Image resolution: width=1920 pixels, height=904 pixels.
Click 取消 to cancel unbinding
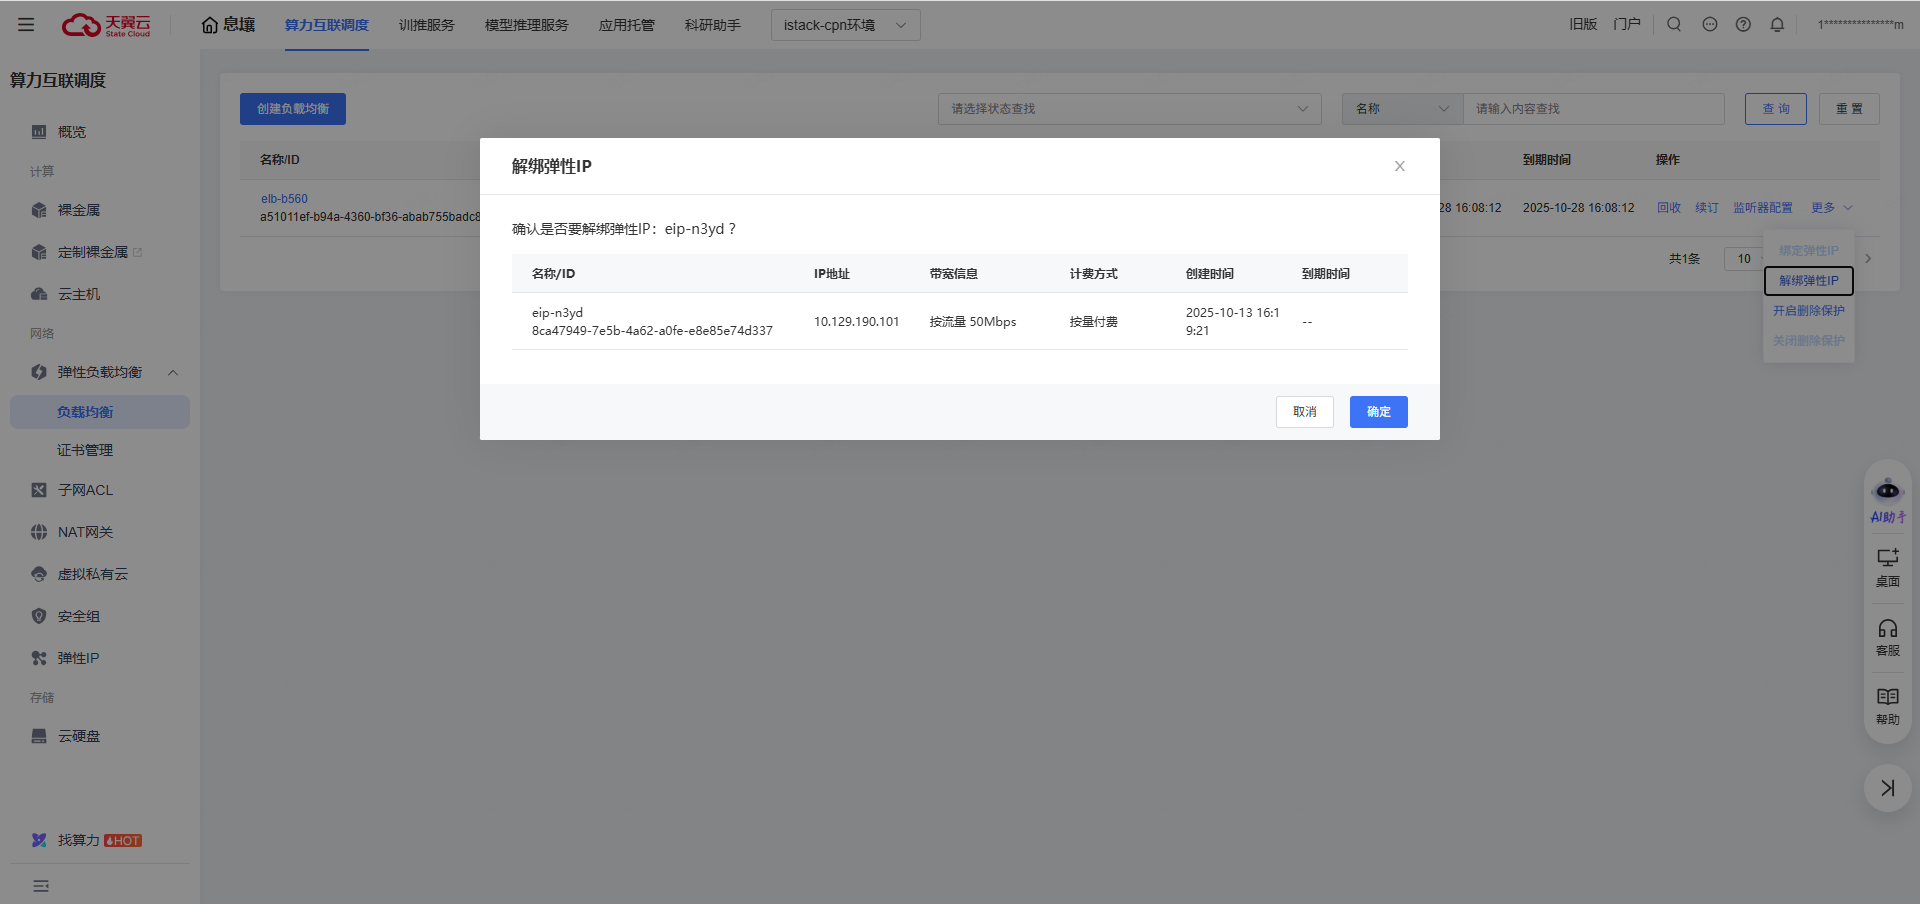[1304, 412]
